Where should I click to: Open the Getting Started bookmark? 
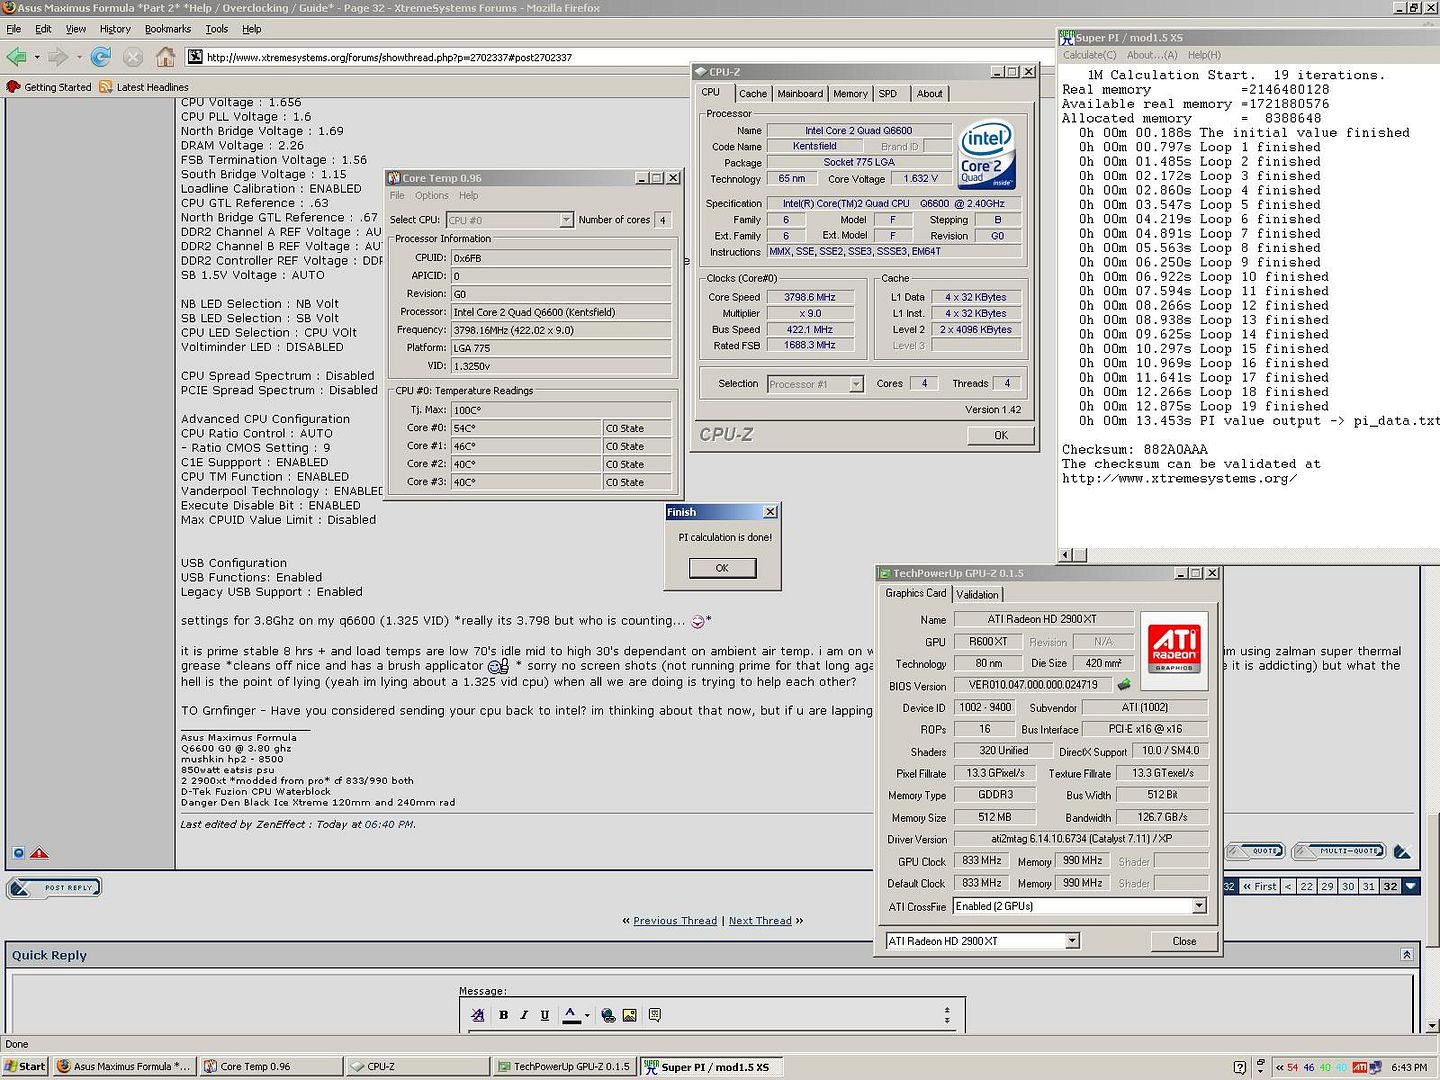pyautogui.click(x=49, y=87)
